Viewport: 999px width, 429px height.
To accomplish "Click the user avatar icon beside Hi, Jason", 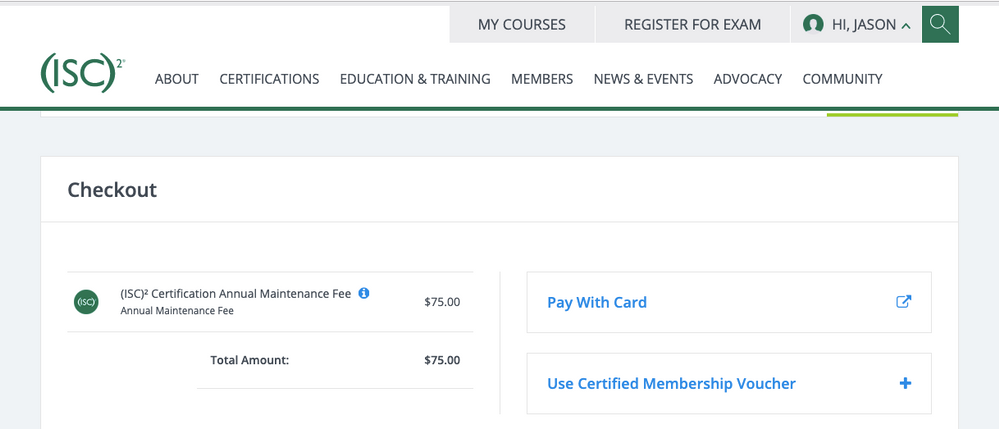I will click(813, 24).
